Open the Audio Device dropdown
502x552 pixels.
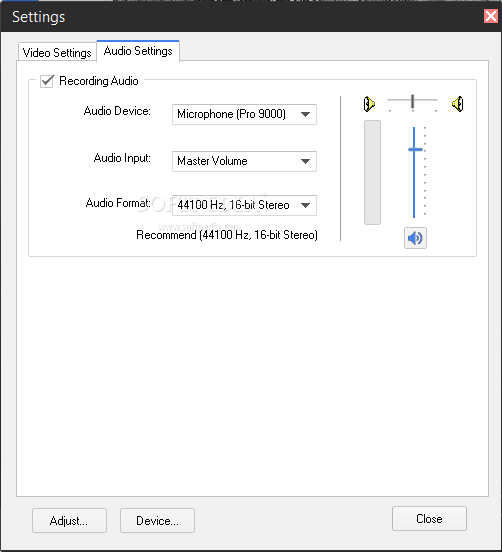tap(244, 114)
